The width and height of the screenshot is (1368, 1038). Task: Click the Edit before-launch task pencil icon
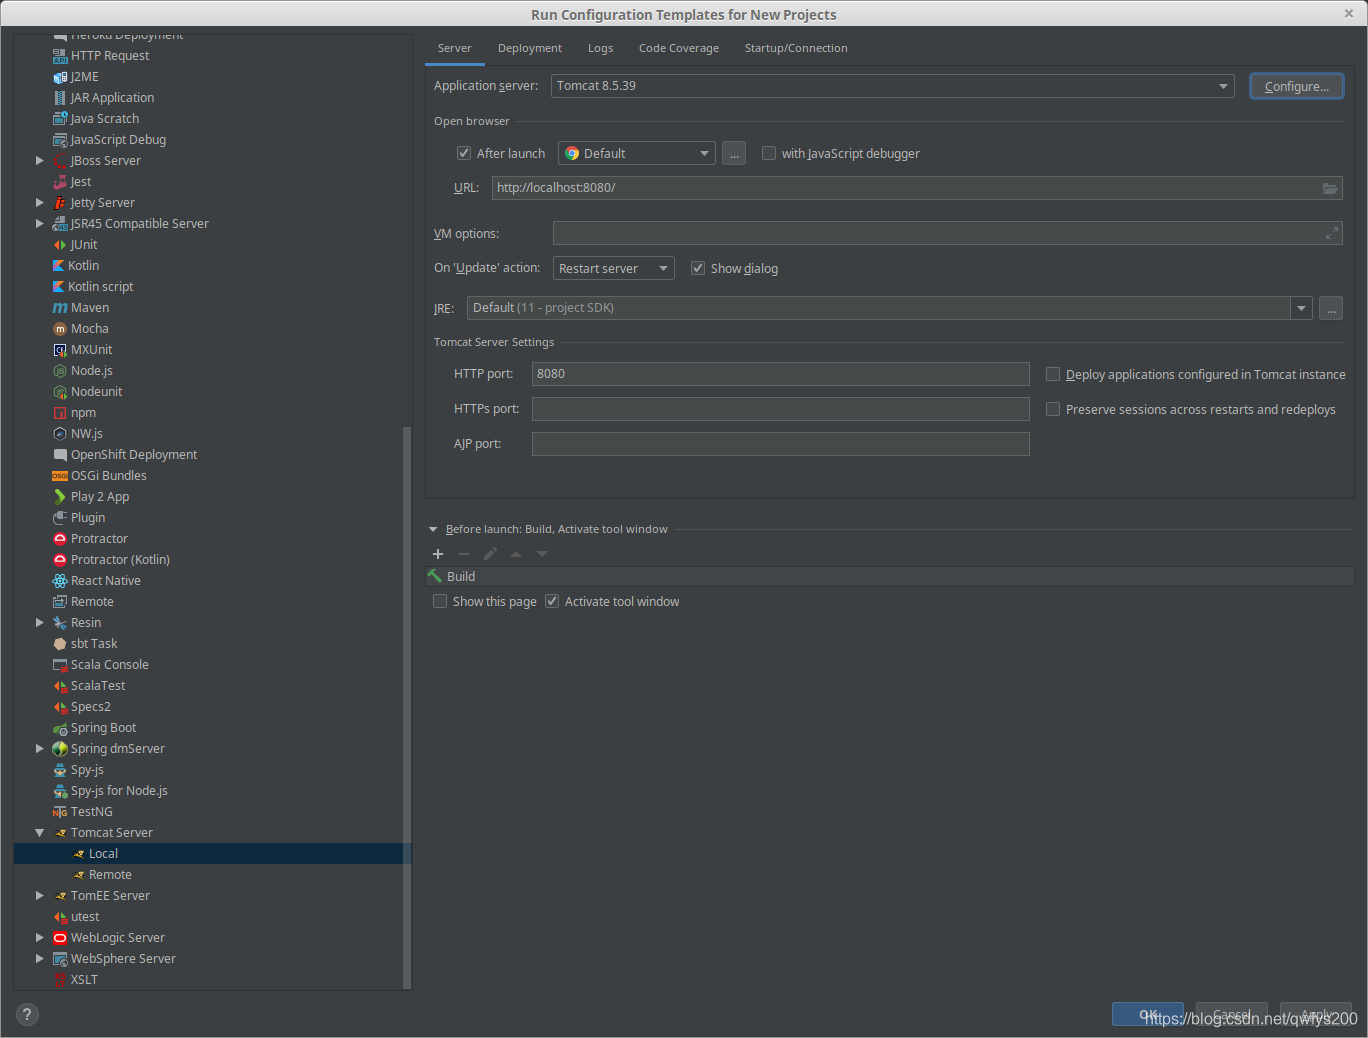[490, 554]
